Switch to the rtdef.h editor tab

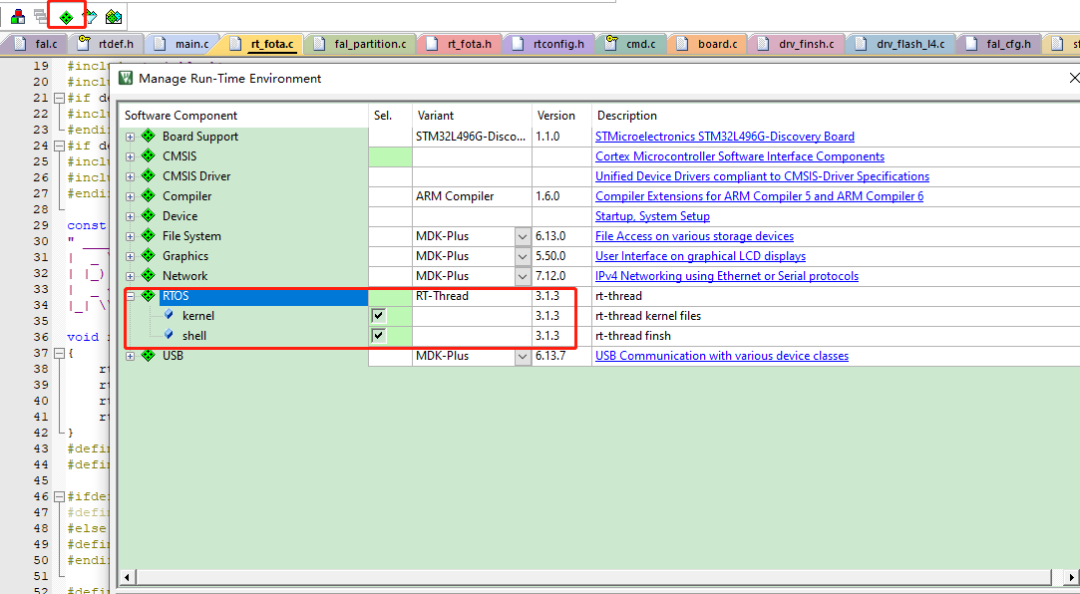[107, 43]
